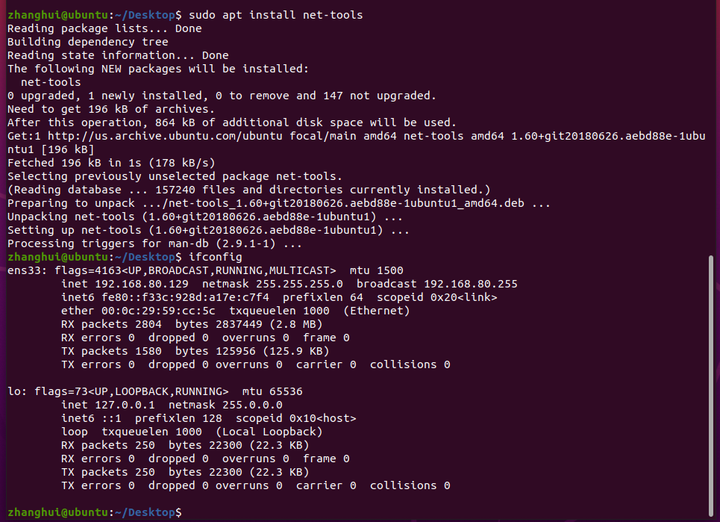The height and width of the screenshot is (522, 720).
Task: Click the 'Processing triggers for man-db' line
Action: tap(155, 244)
